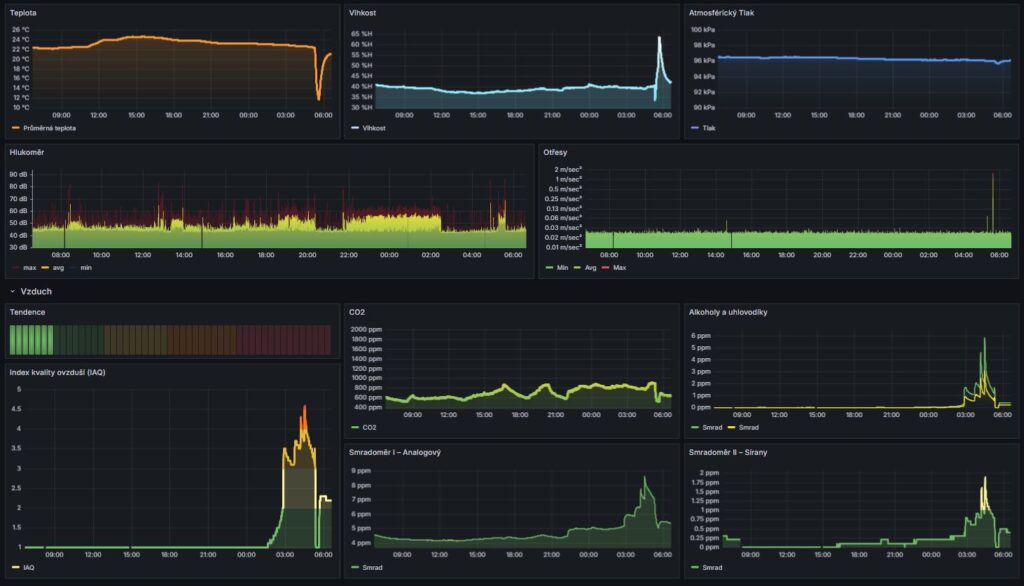1024x586 pixels.
Task: Click the CO2 panel title heading
Action: click(357, 312)
